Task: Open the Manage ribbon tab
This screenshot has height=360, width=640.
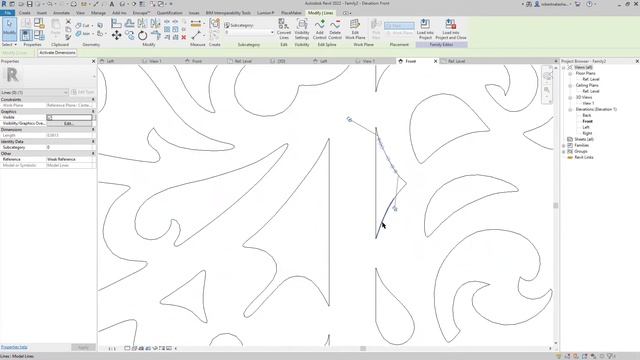Action: [x=98, y=13]
